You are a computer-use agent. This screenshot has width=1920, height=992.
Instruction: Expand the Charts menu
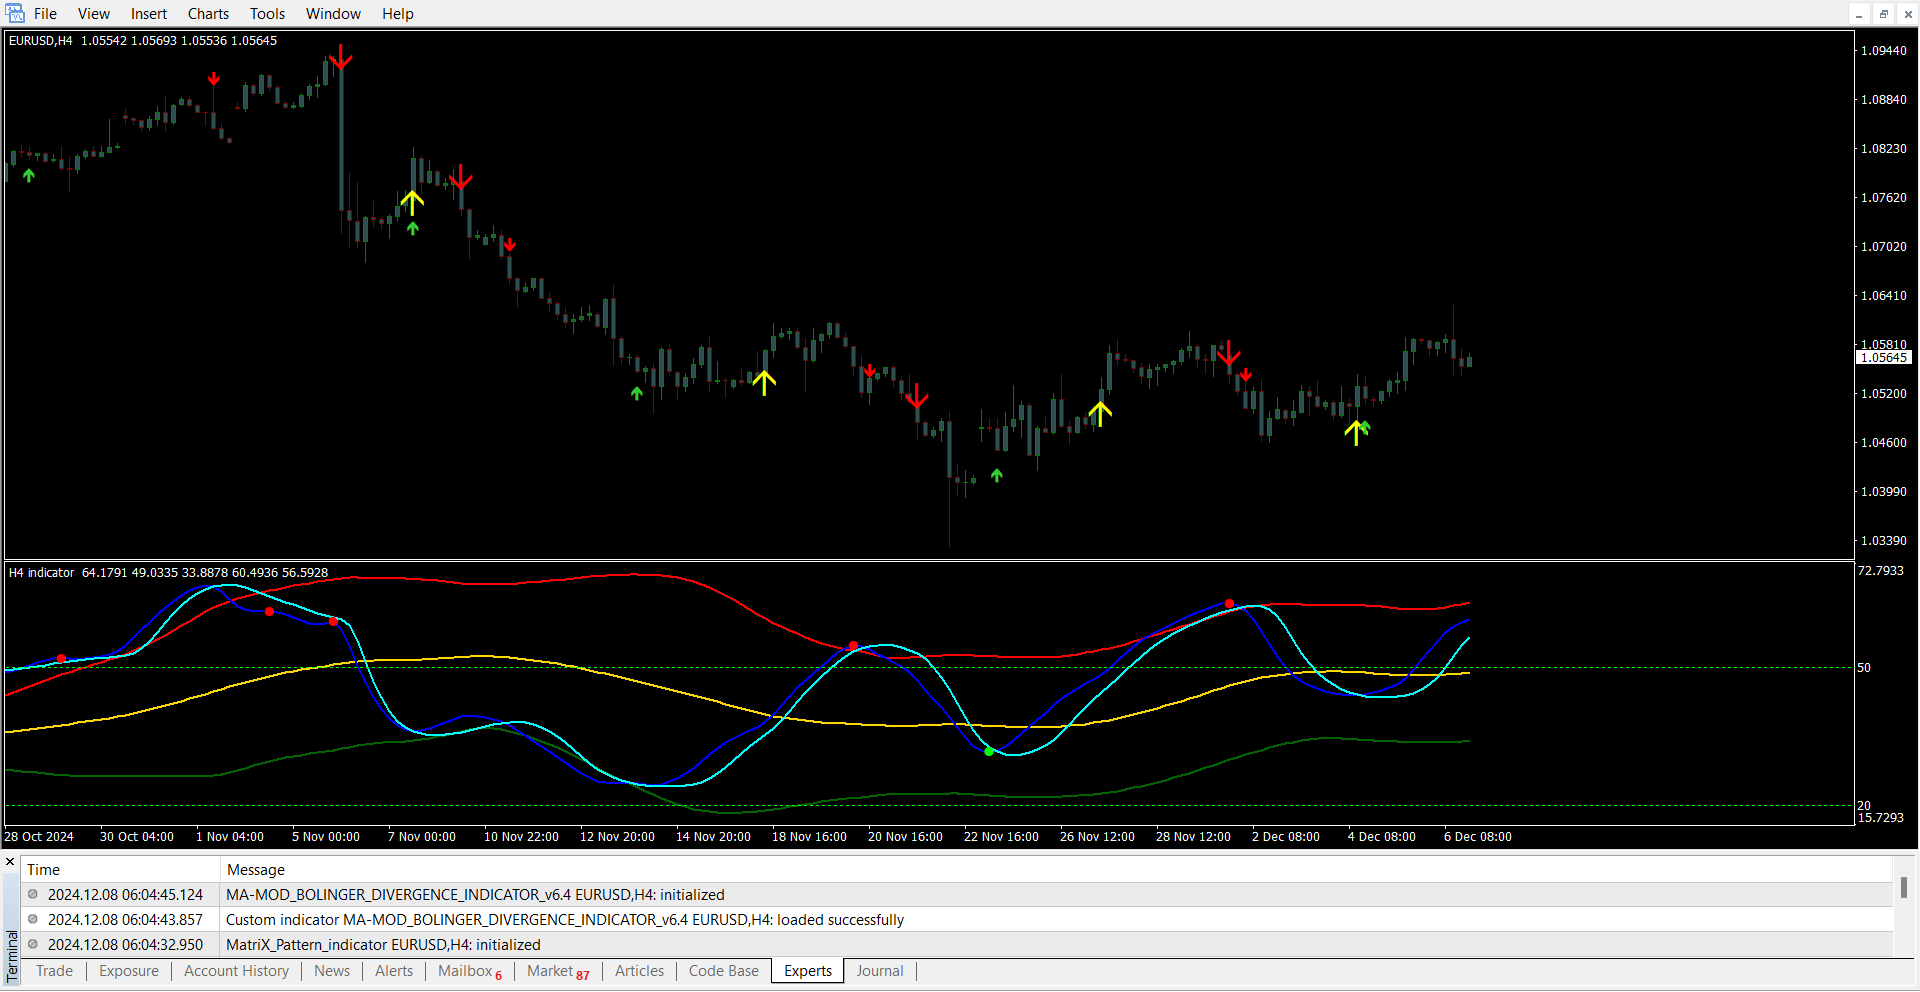[x=208, y=14]
